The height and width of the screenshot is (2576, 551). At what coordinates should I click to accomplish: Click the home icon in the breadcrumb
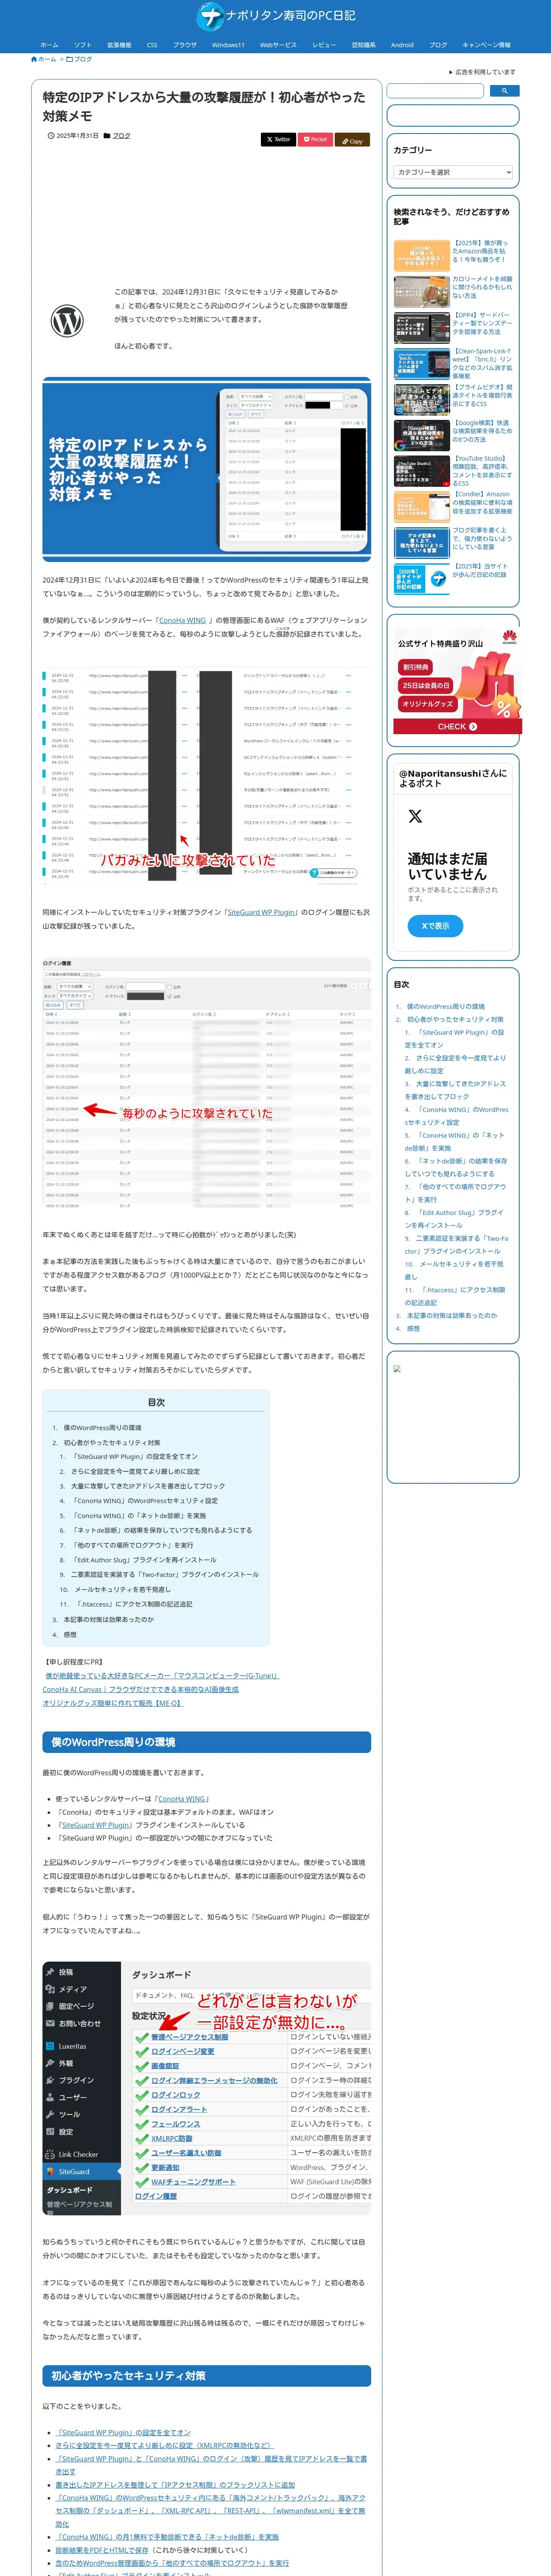tap(33, 59)
